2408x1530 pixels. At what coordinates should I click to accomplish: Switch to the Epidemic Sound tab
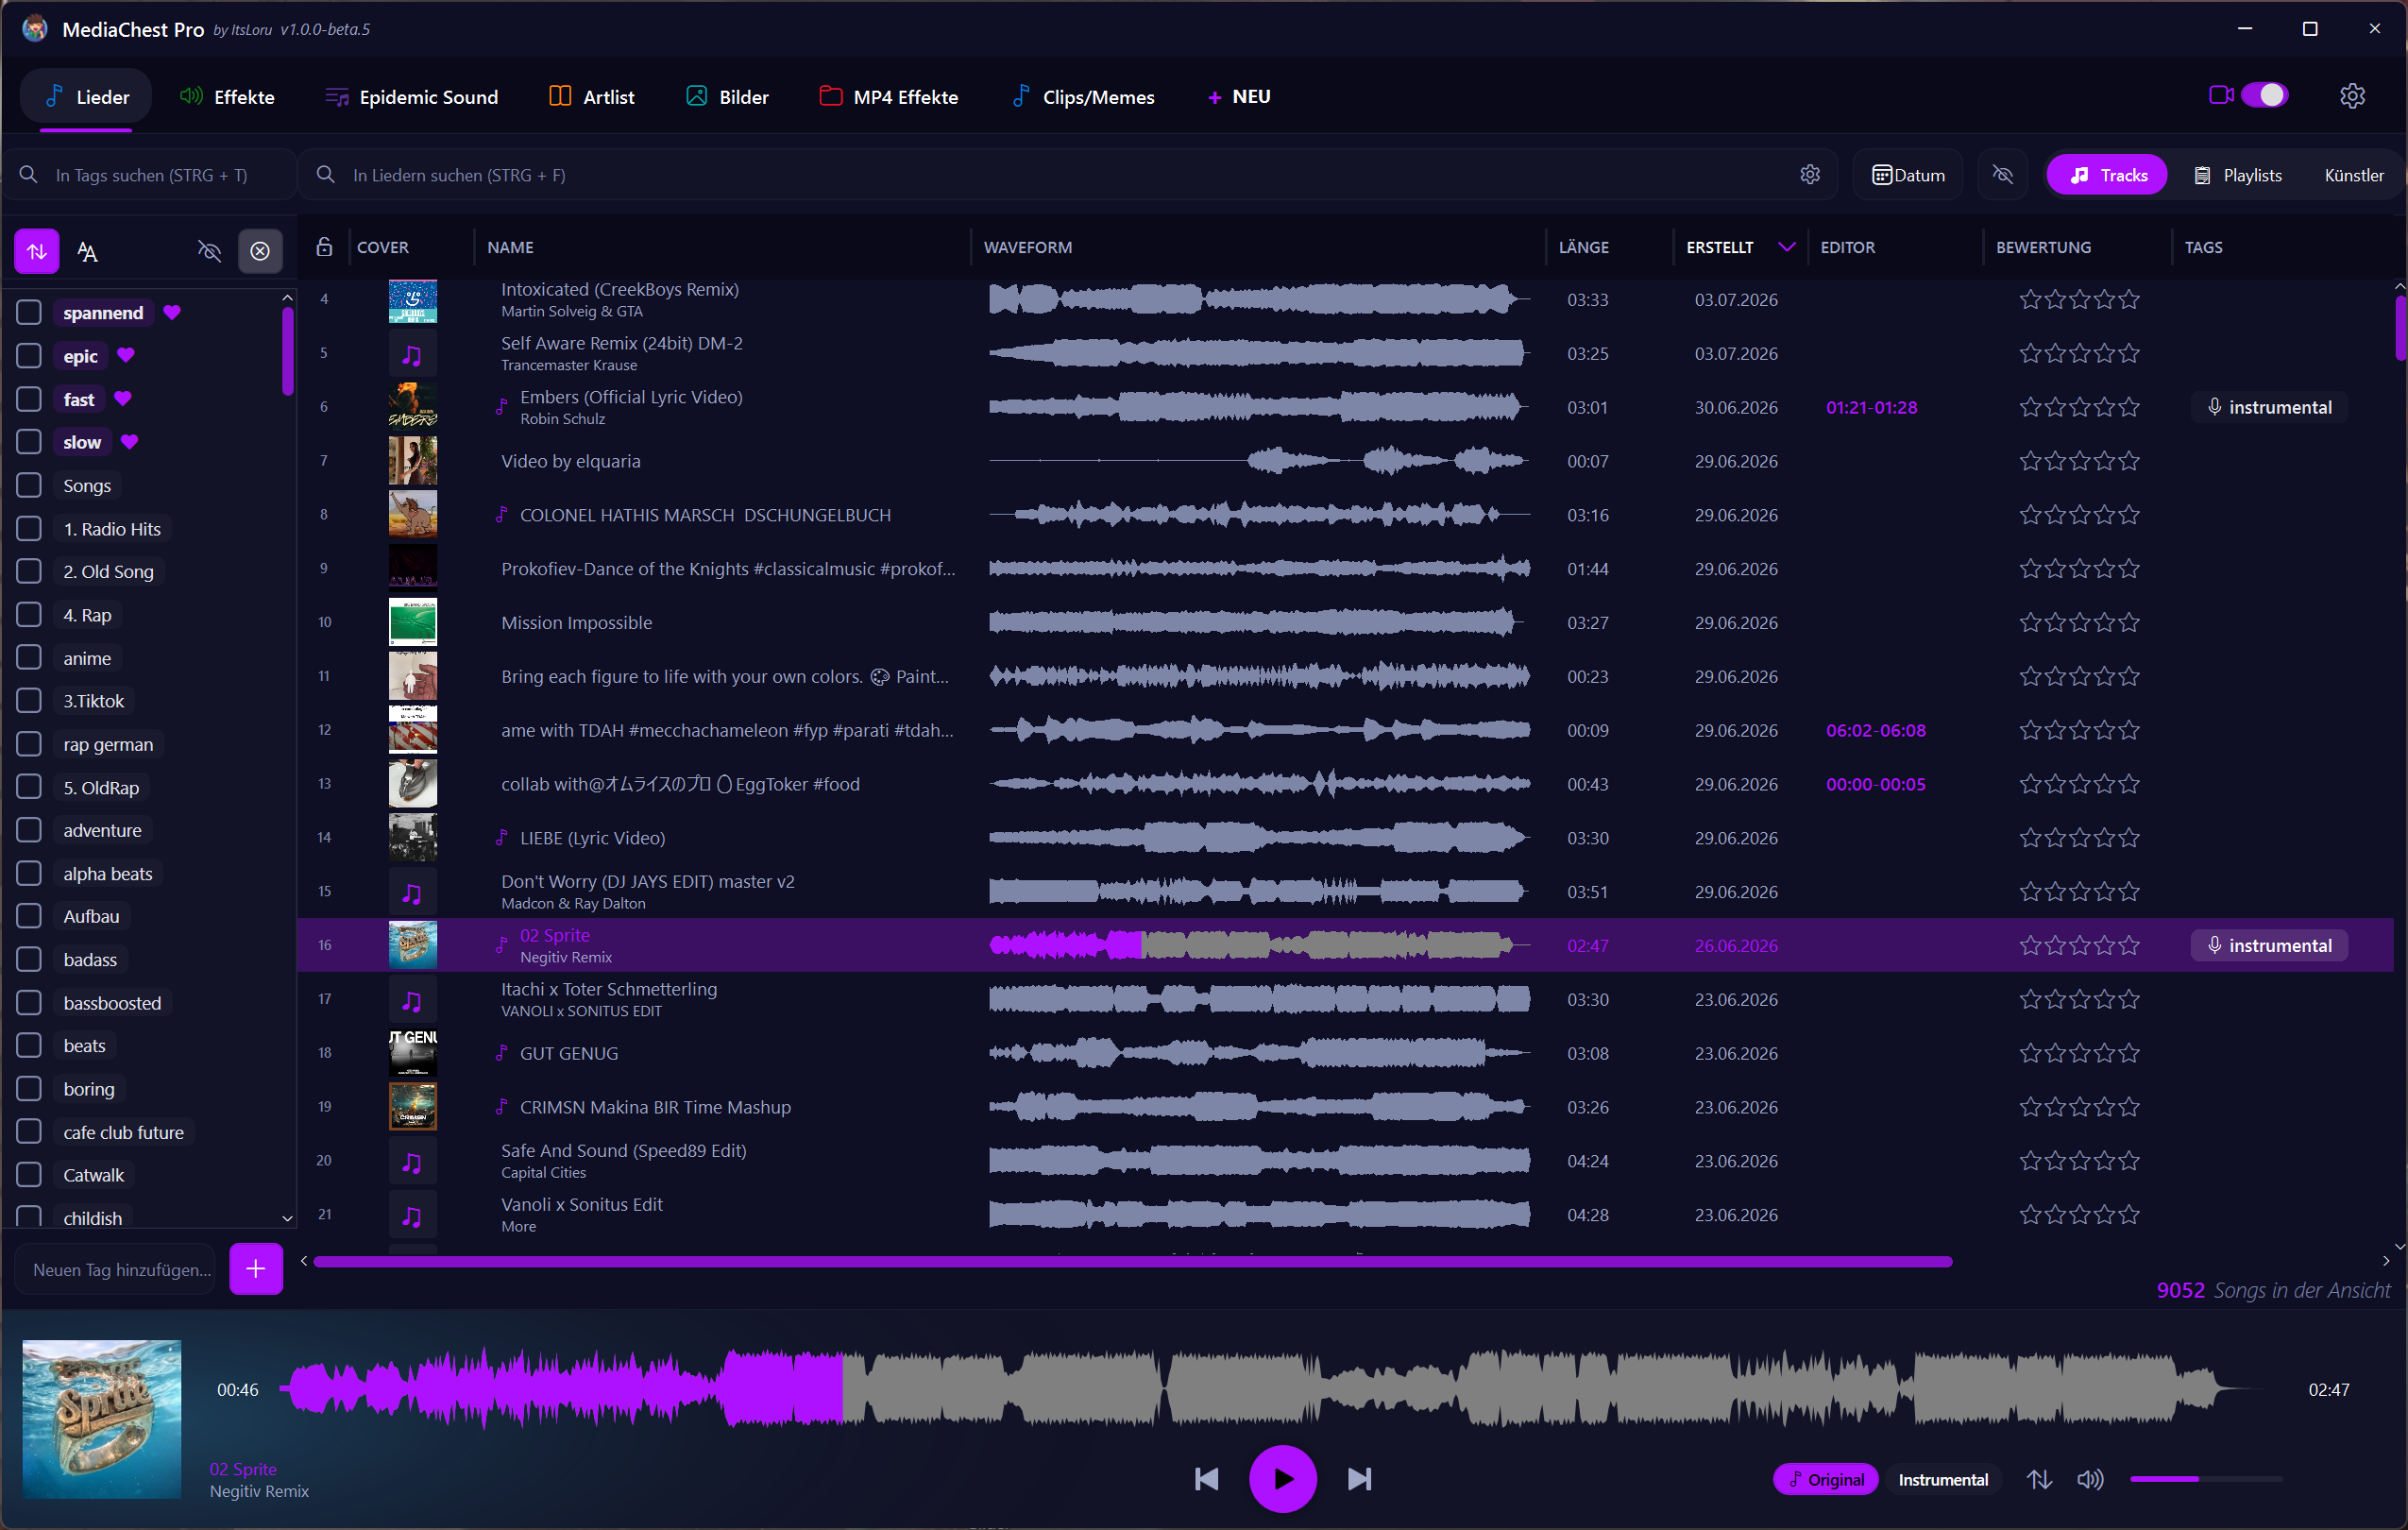412,97
